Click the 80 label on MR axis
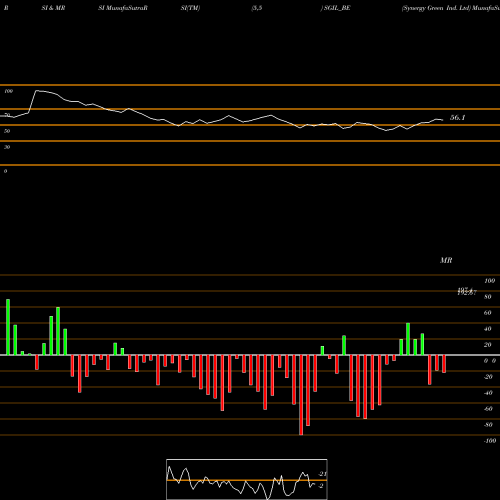 488,297
